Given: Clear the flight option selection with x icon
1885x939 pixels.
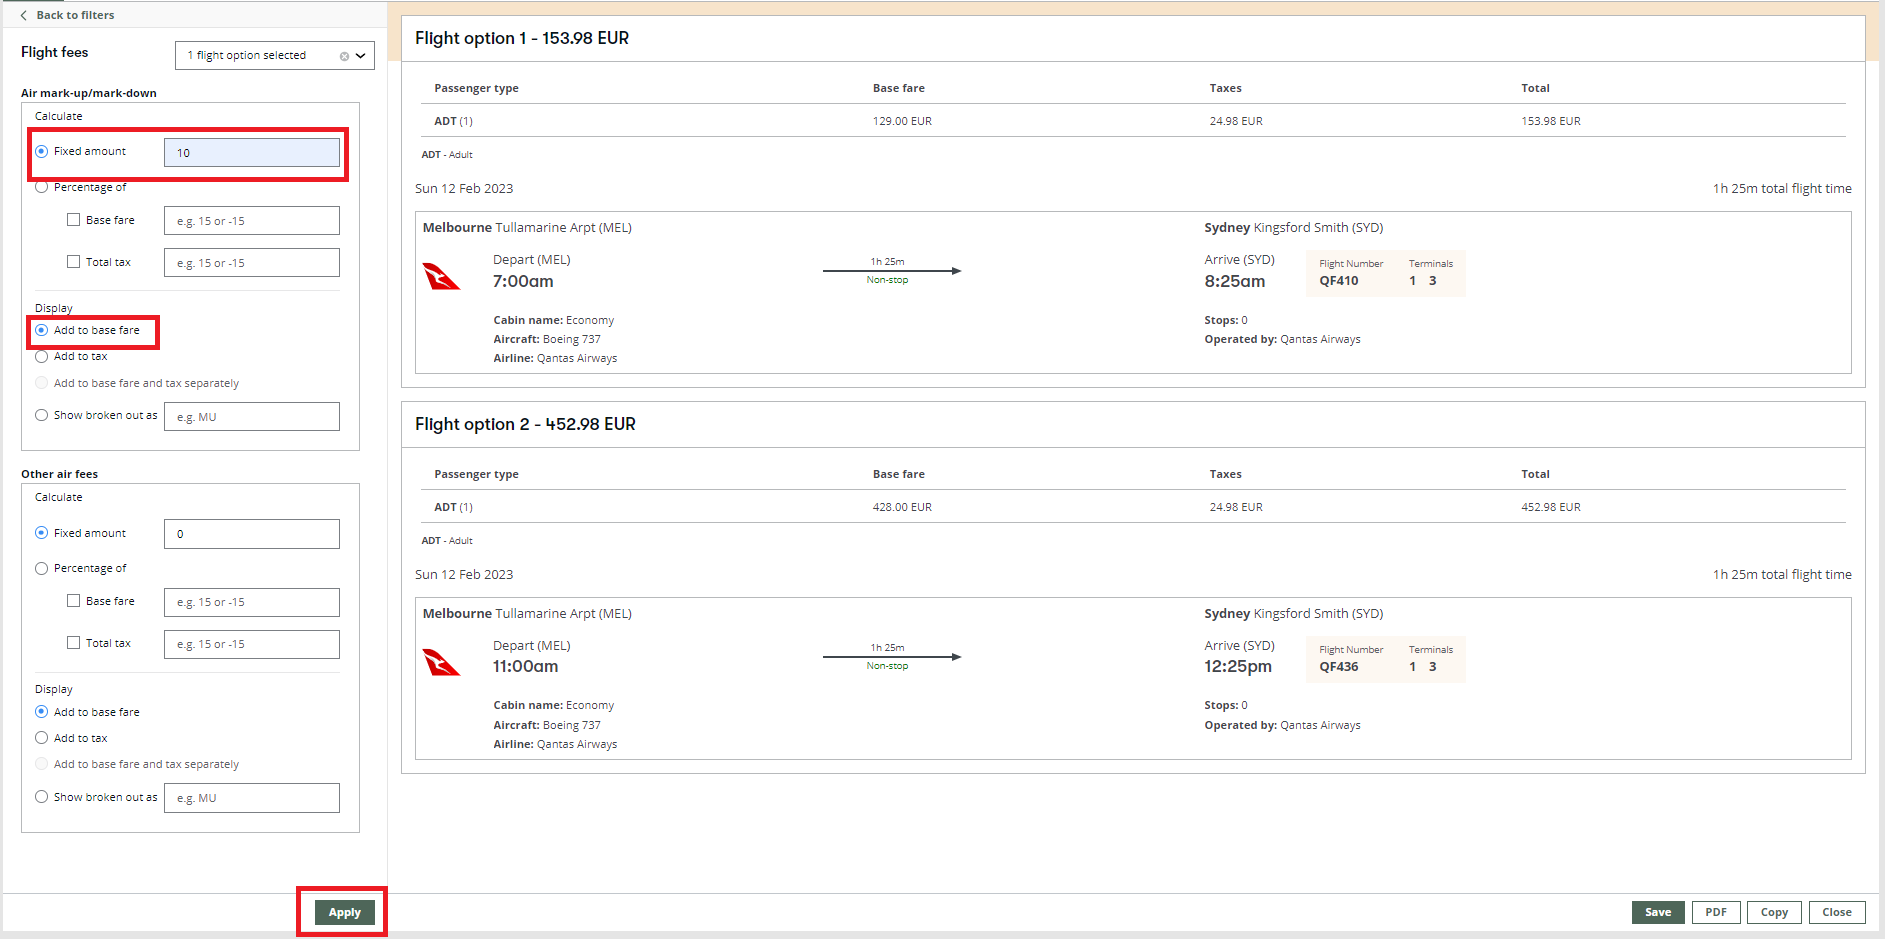Looking at the screenshot, I should [344, 56].
